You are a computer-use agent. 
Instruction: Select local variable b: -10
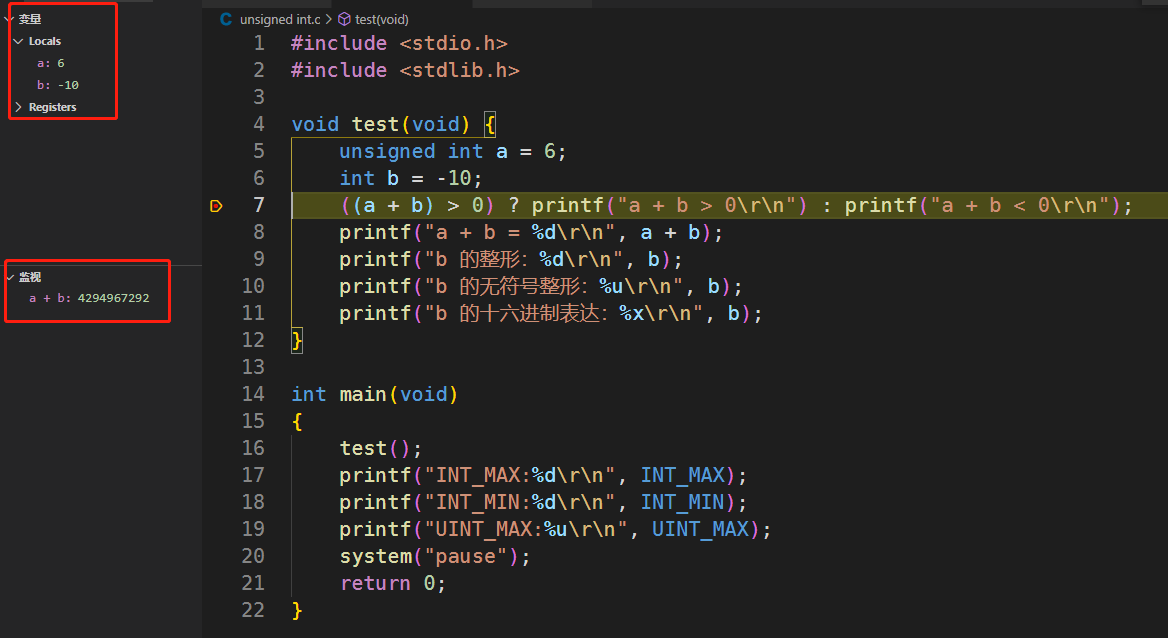tap(57, 85)
